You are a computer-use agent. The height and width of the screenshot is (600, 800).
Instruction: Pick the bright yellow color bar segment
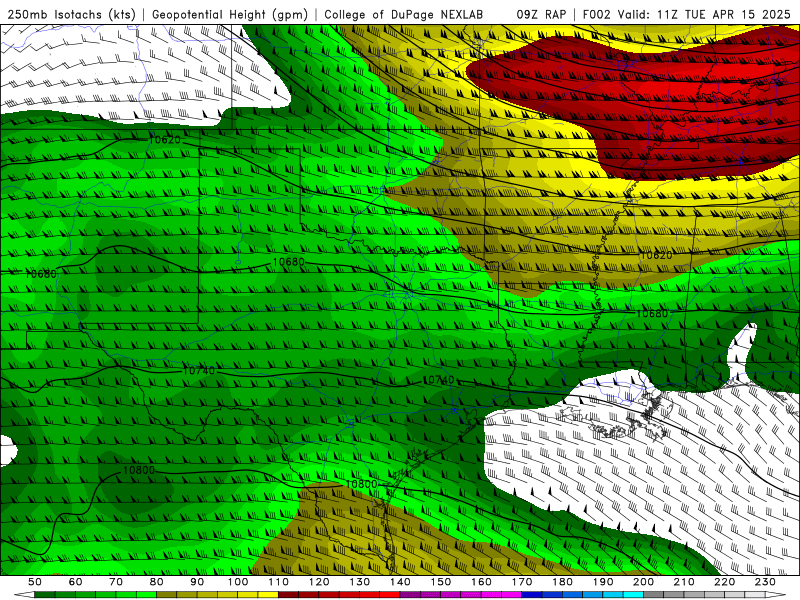(x=268, y=595)
